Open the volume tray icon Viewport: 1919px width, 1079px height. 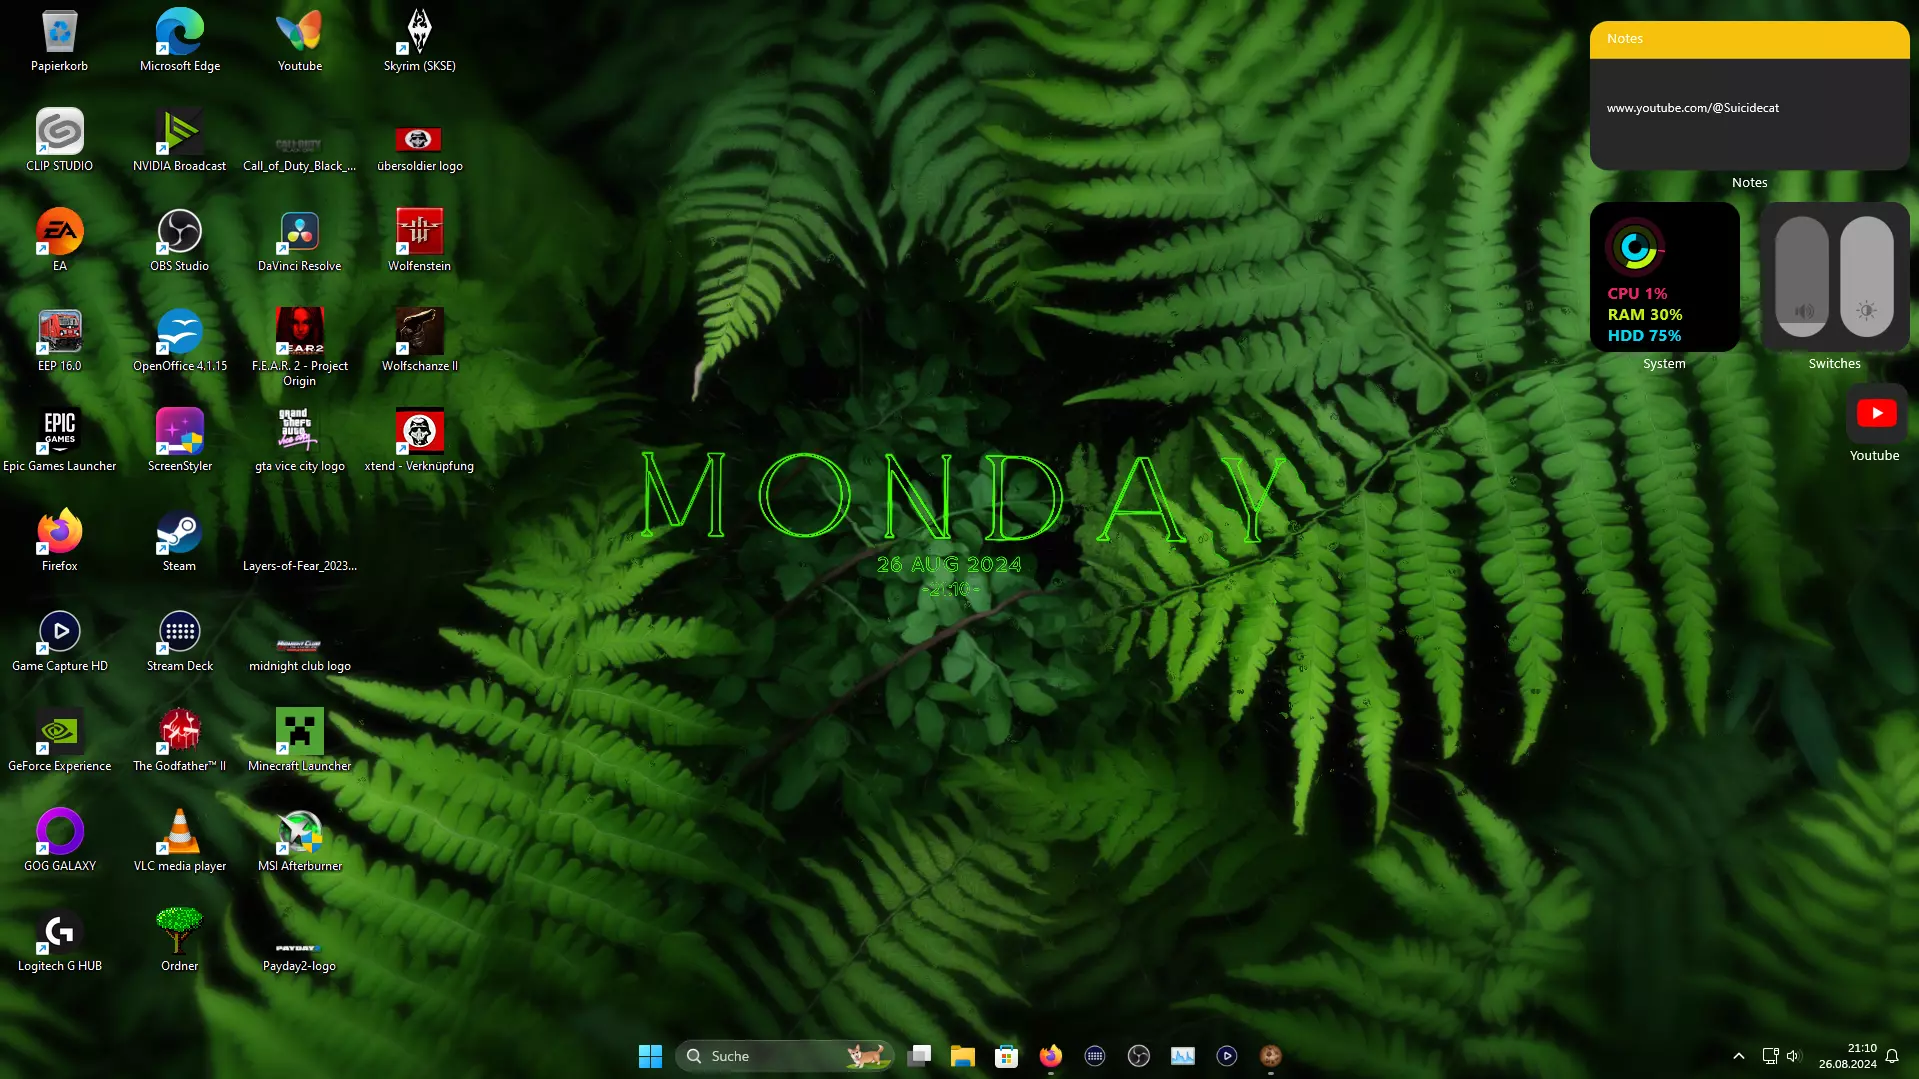pos(1793,1056)
